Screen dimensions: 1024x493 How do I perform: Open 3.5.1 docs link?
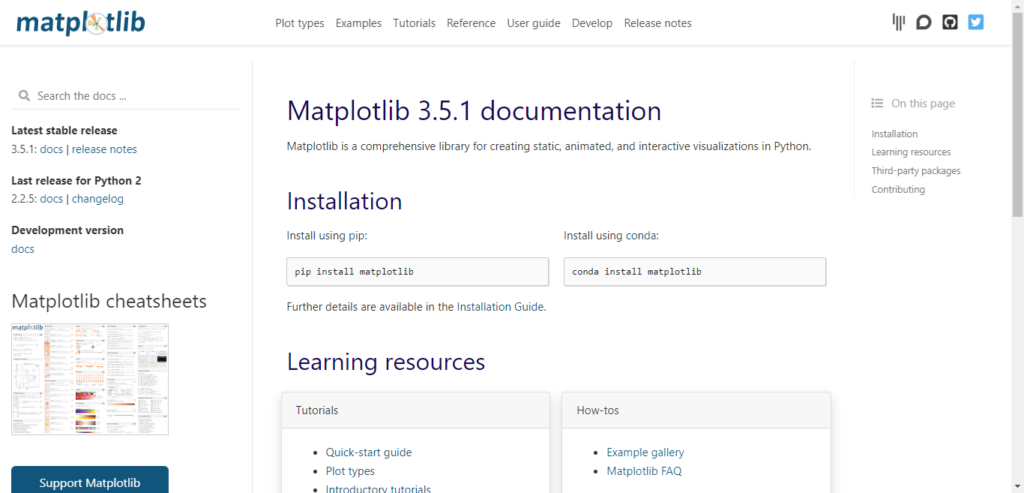52,149
